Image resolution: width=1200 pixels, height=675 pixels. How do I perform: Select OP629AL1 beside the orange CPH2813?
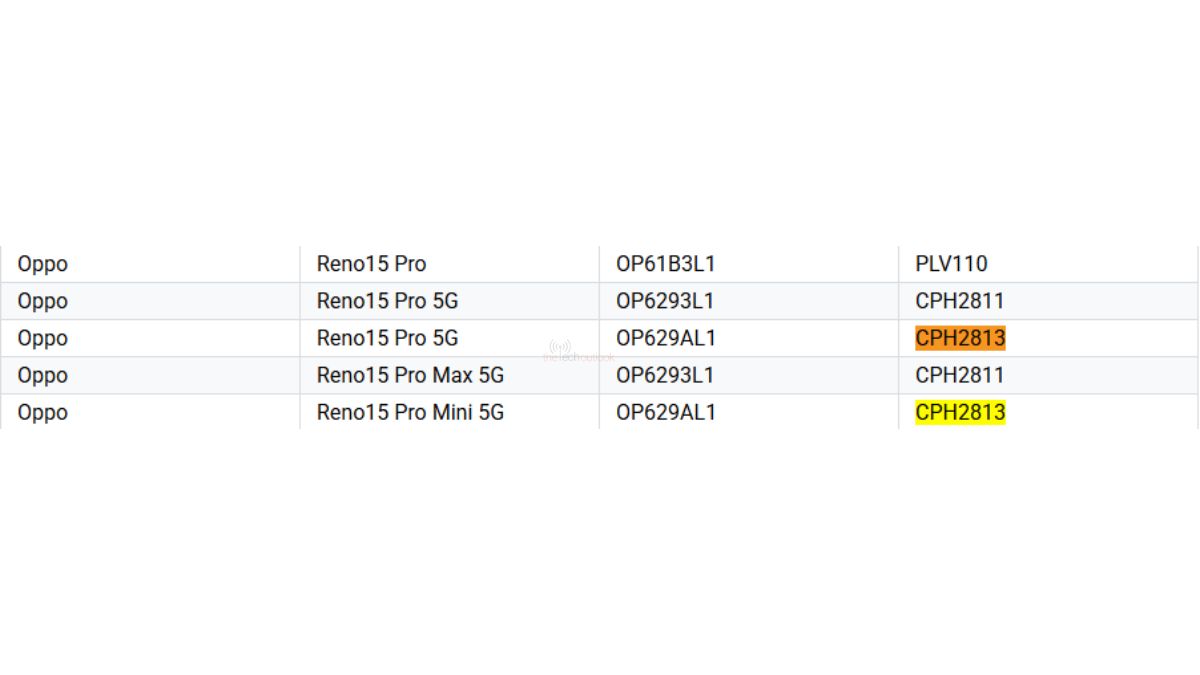pyautogui.click(x=666, y=338)
